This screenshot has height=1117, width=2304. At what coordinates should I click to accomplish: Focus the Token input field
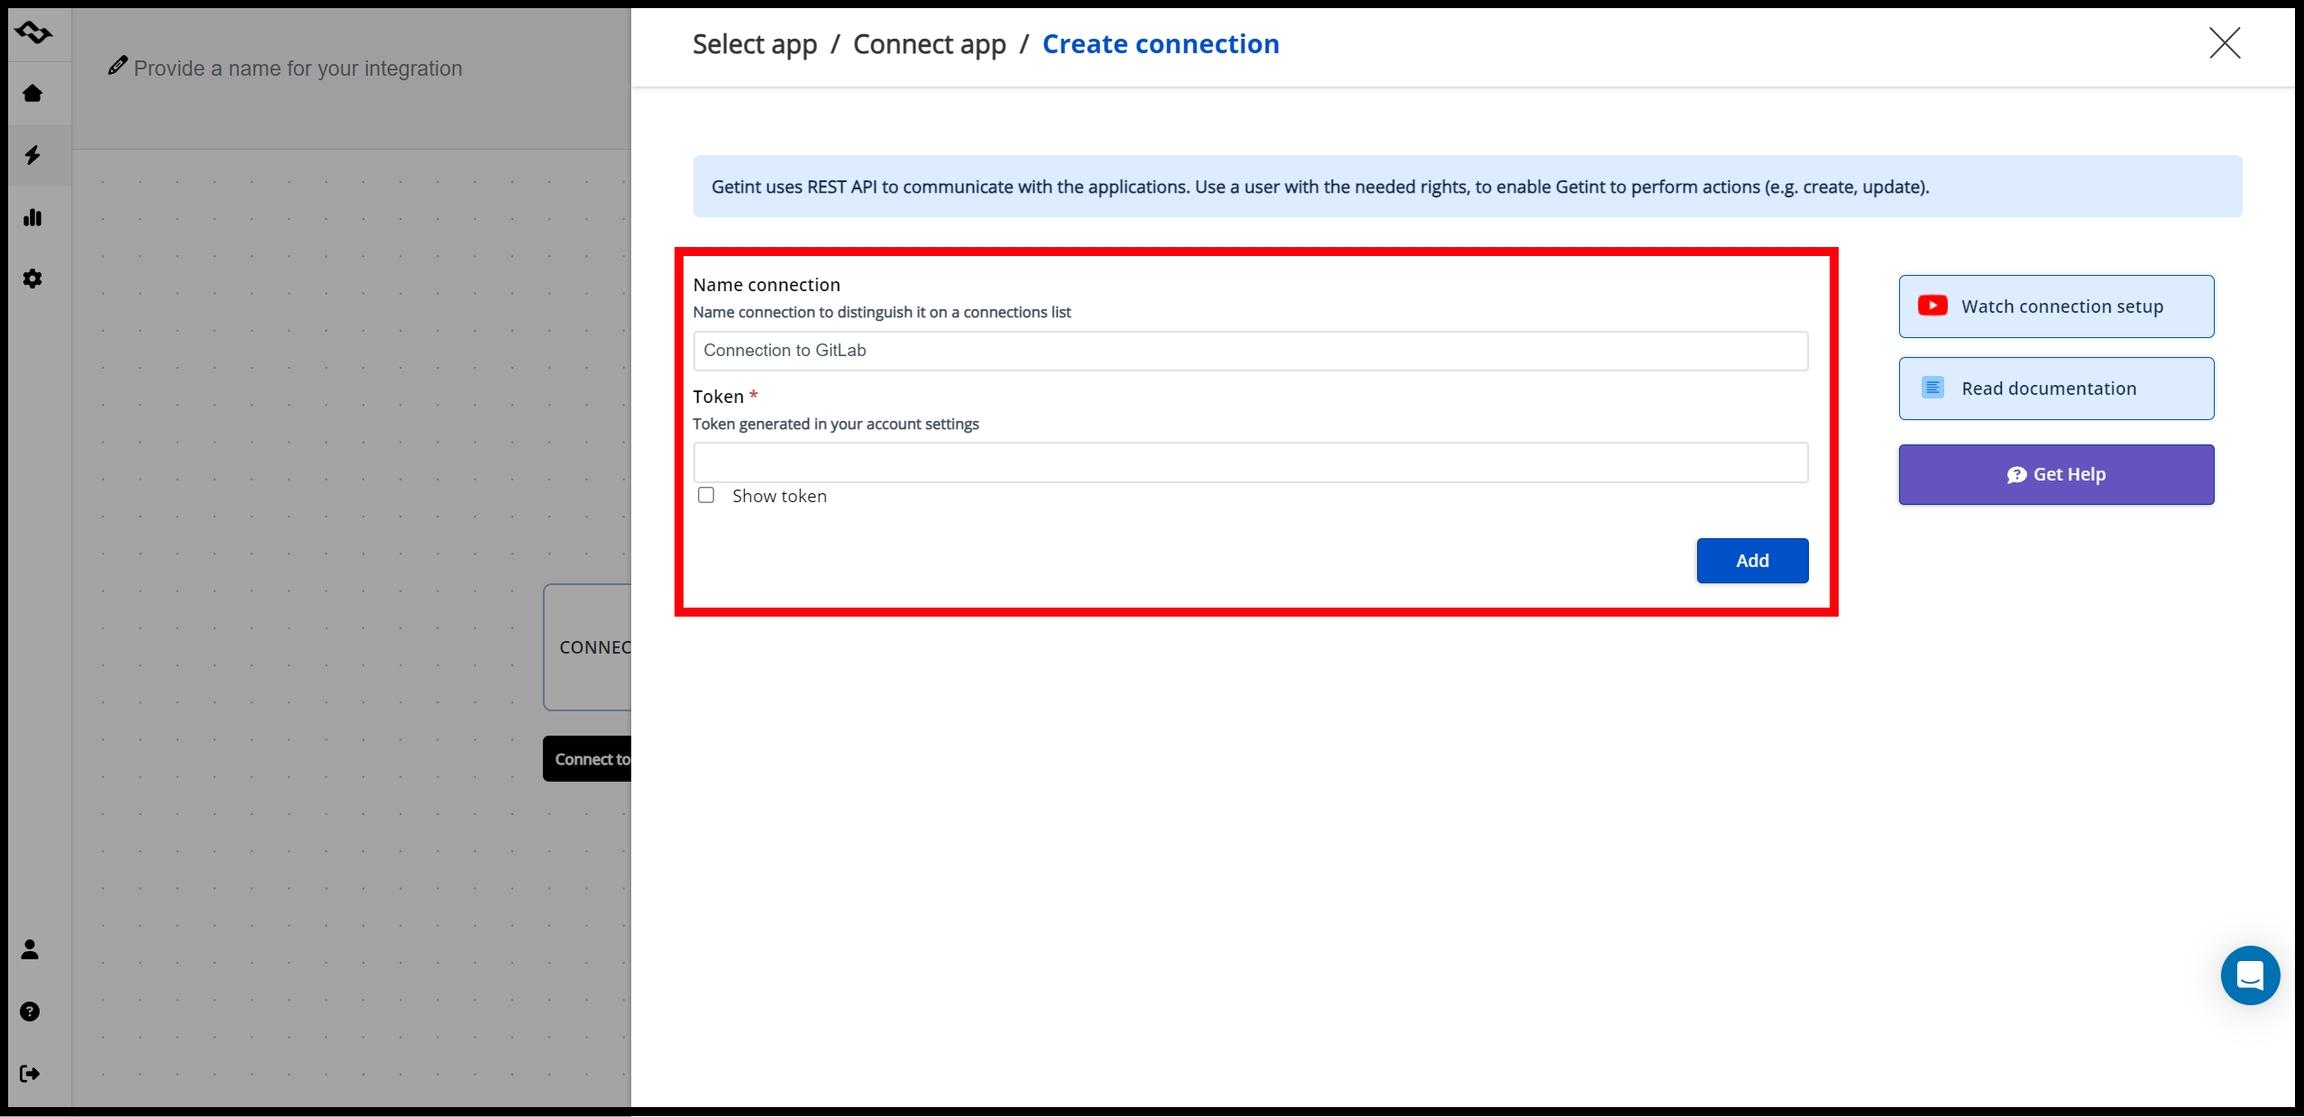(1250, 463)
